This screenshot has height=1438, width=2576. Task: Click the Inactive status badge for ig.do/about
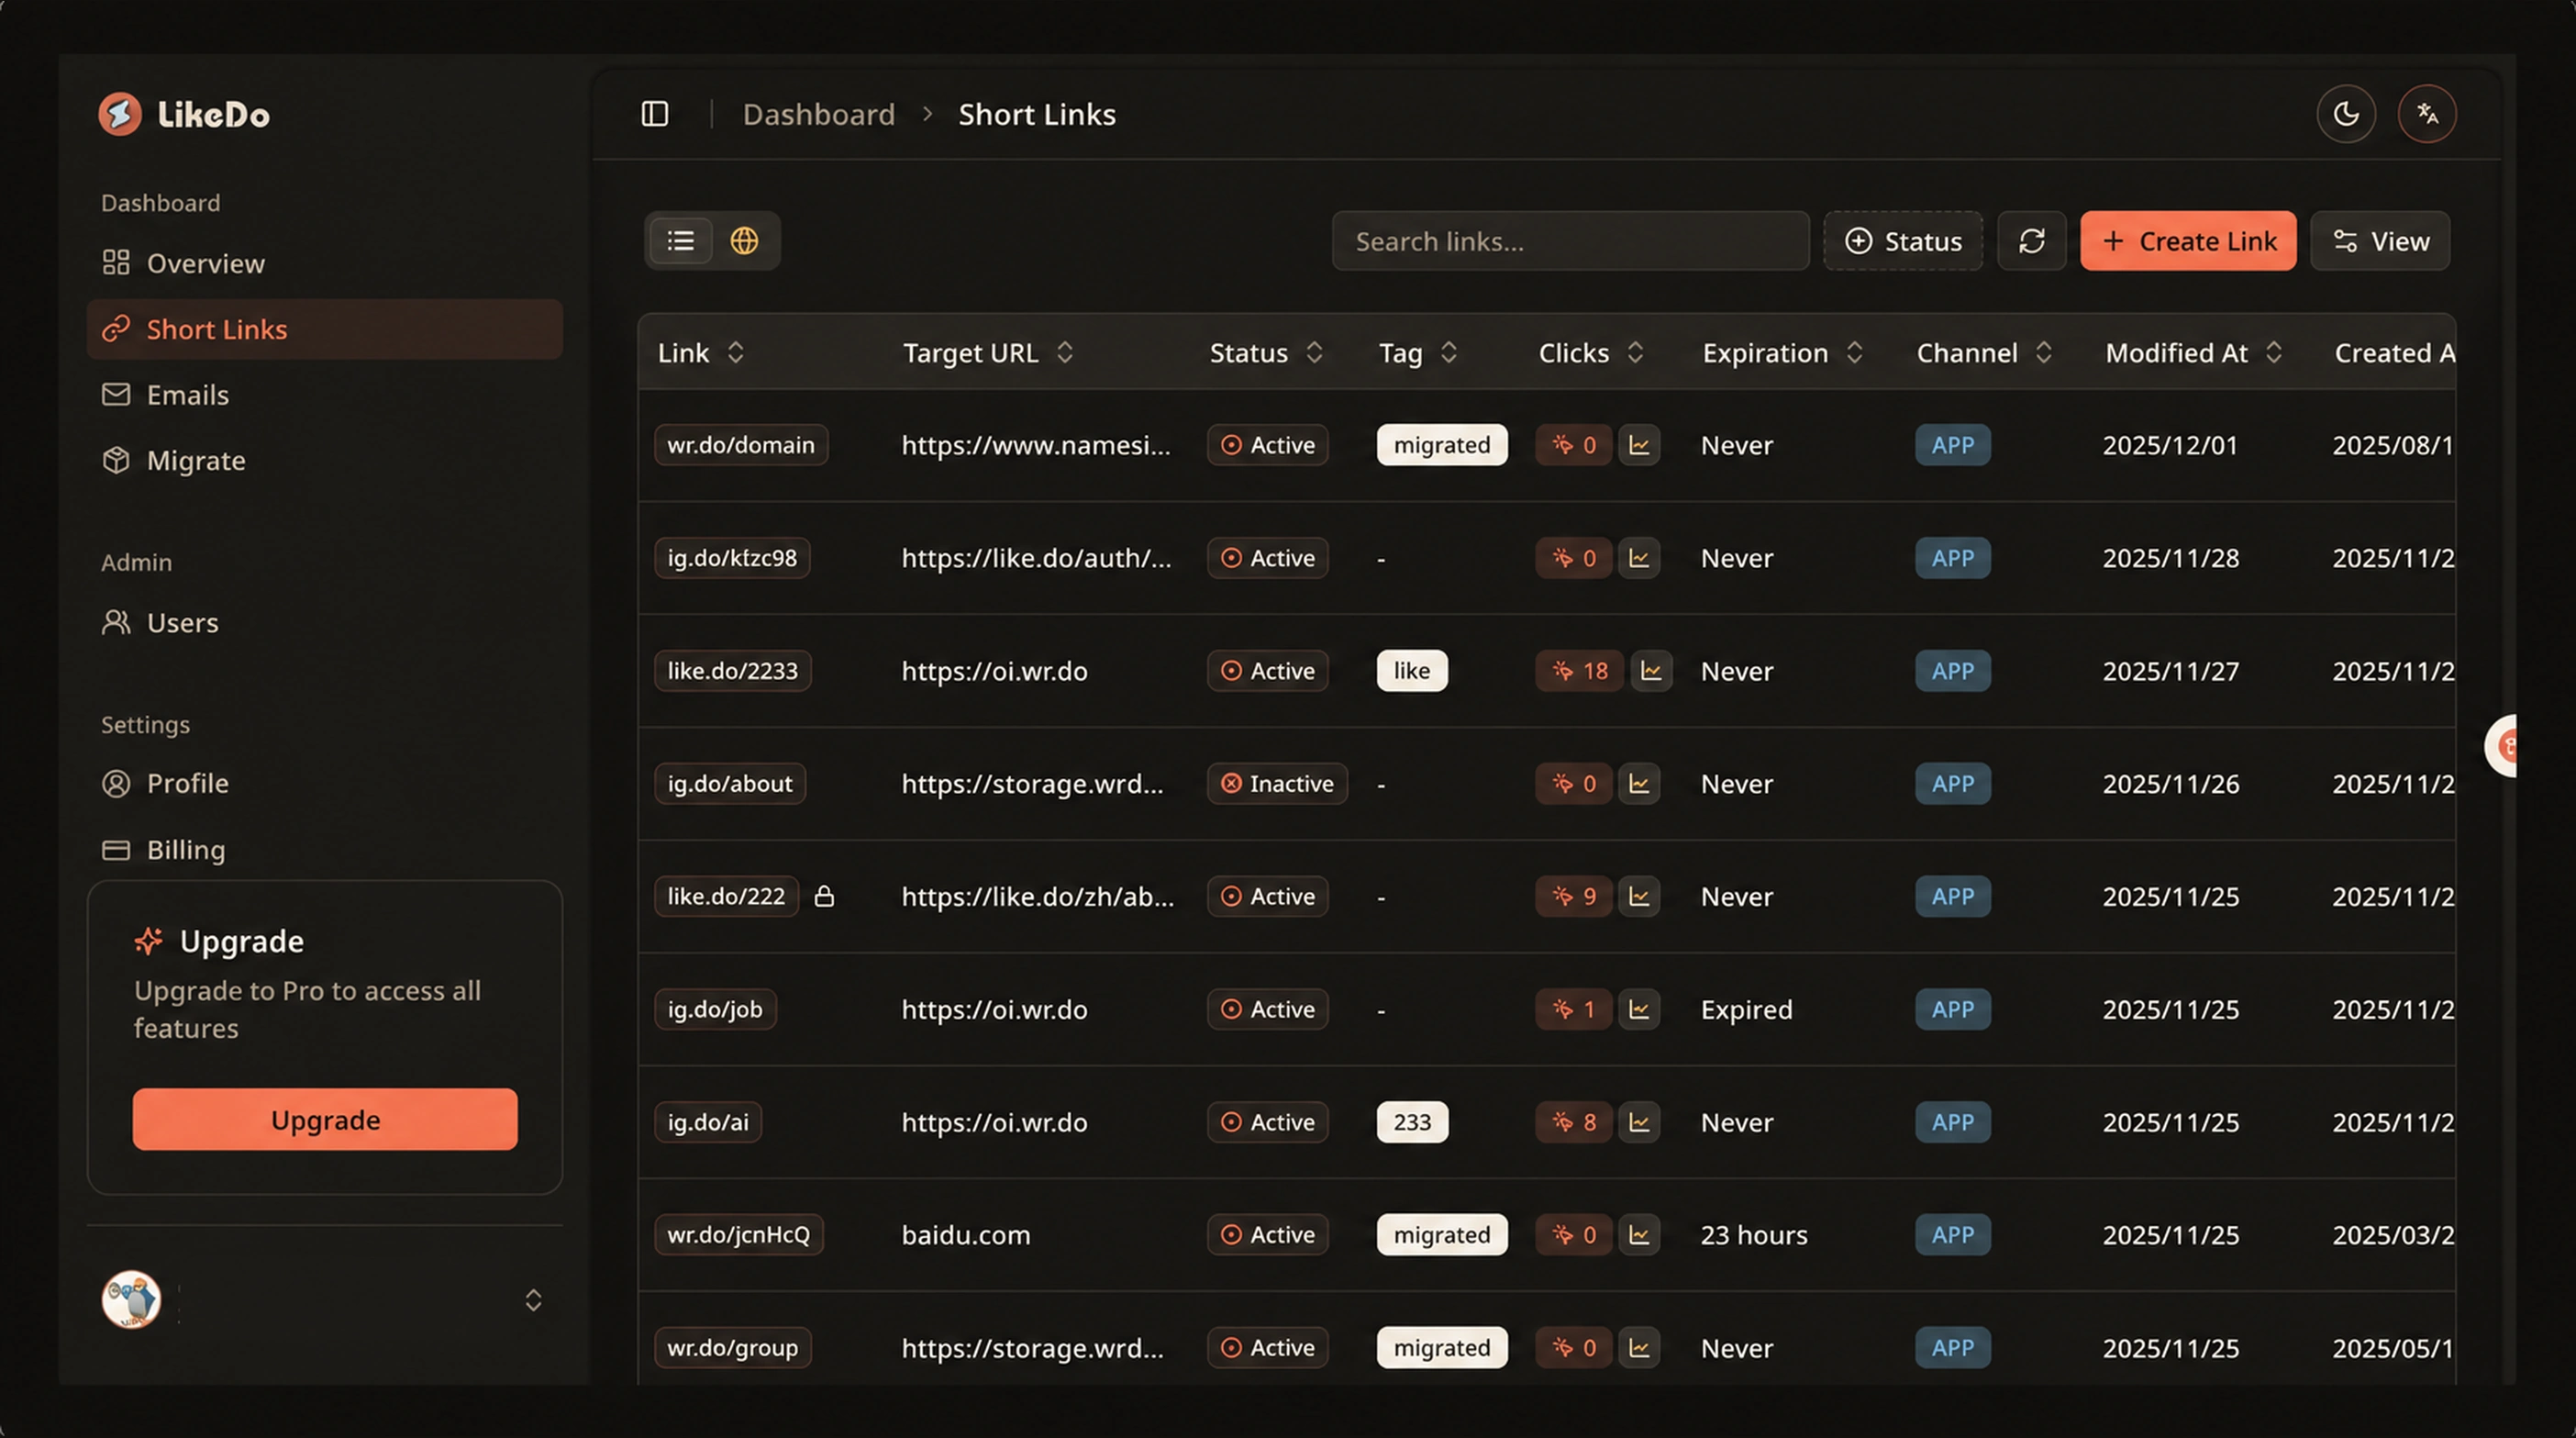coord(1277,784)
